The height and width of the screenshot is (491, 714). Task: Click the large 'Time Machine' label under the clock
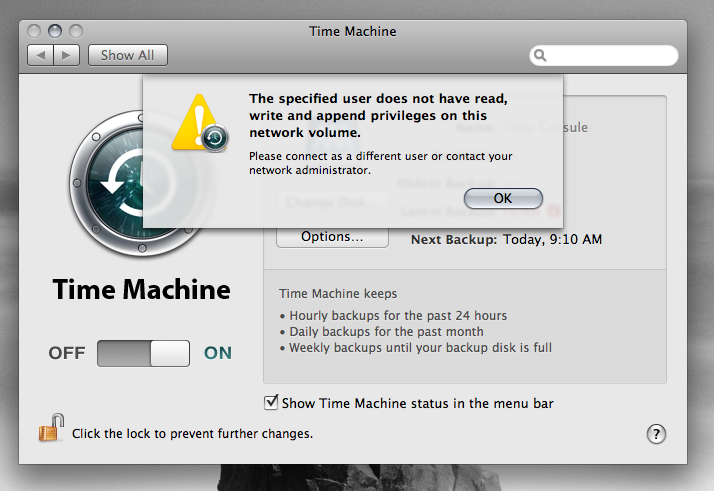142,290
